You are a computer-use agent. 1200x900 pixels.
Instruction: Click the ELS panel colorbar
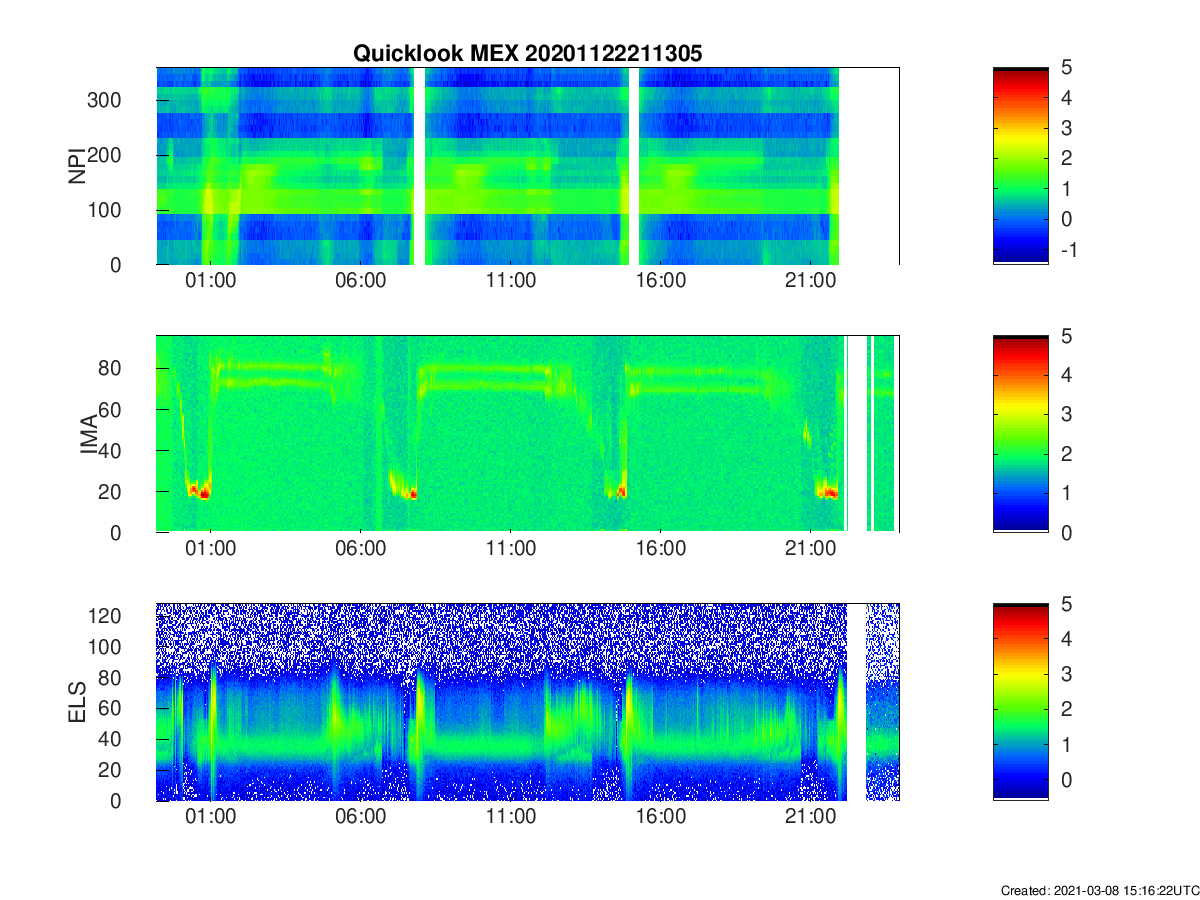(x=1021, y=702)
